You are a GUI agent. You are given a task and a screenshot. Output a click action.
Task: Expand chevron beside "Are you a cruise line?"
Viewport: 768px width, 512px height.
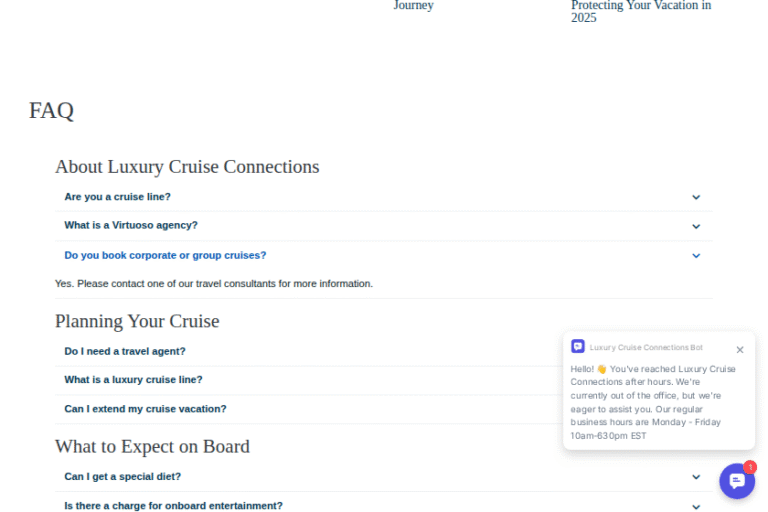coord(696,198)
